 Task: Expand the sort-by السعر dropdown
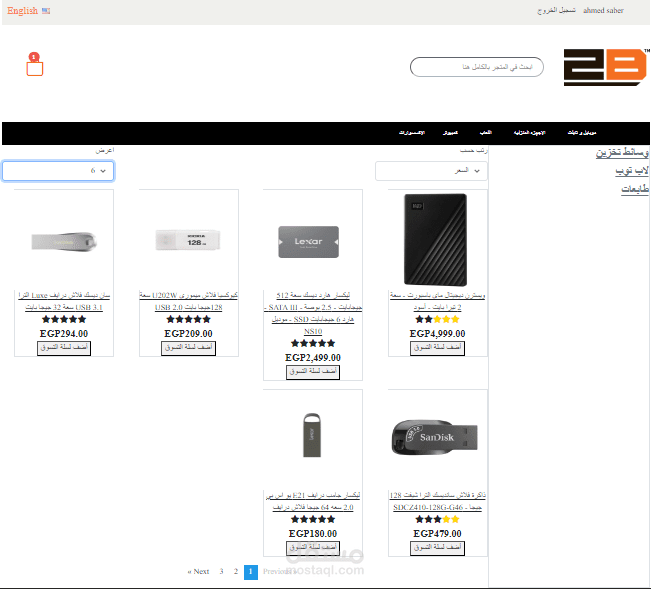(x=431, y=171)
